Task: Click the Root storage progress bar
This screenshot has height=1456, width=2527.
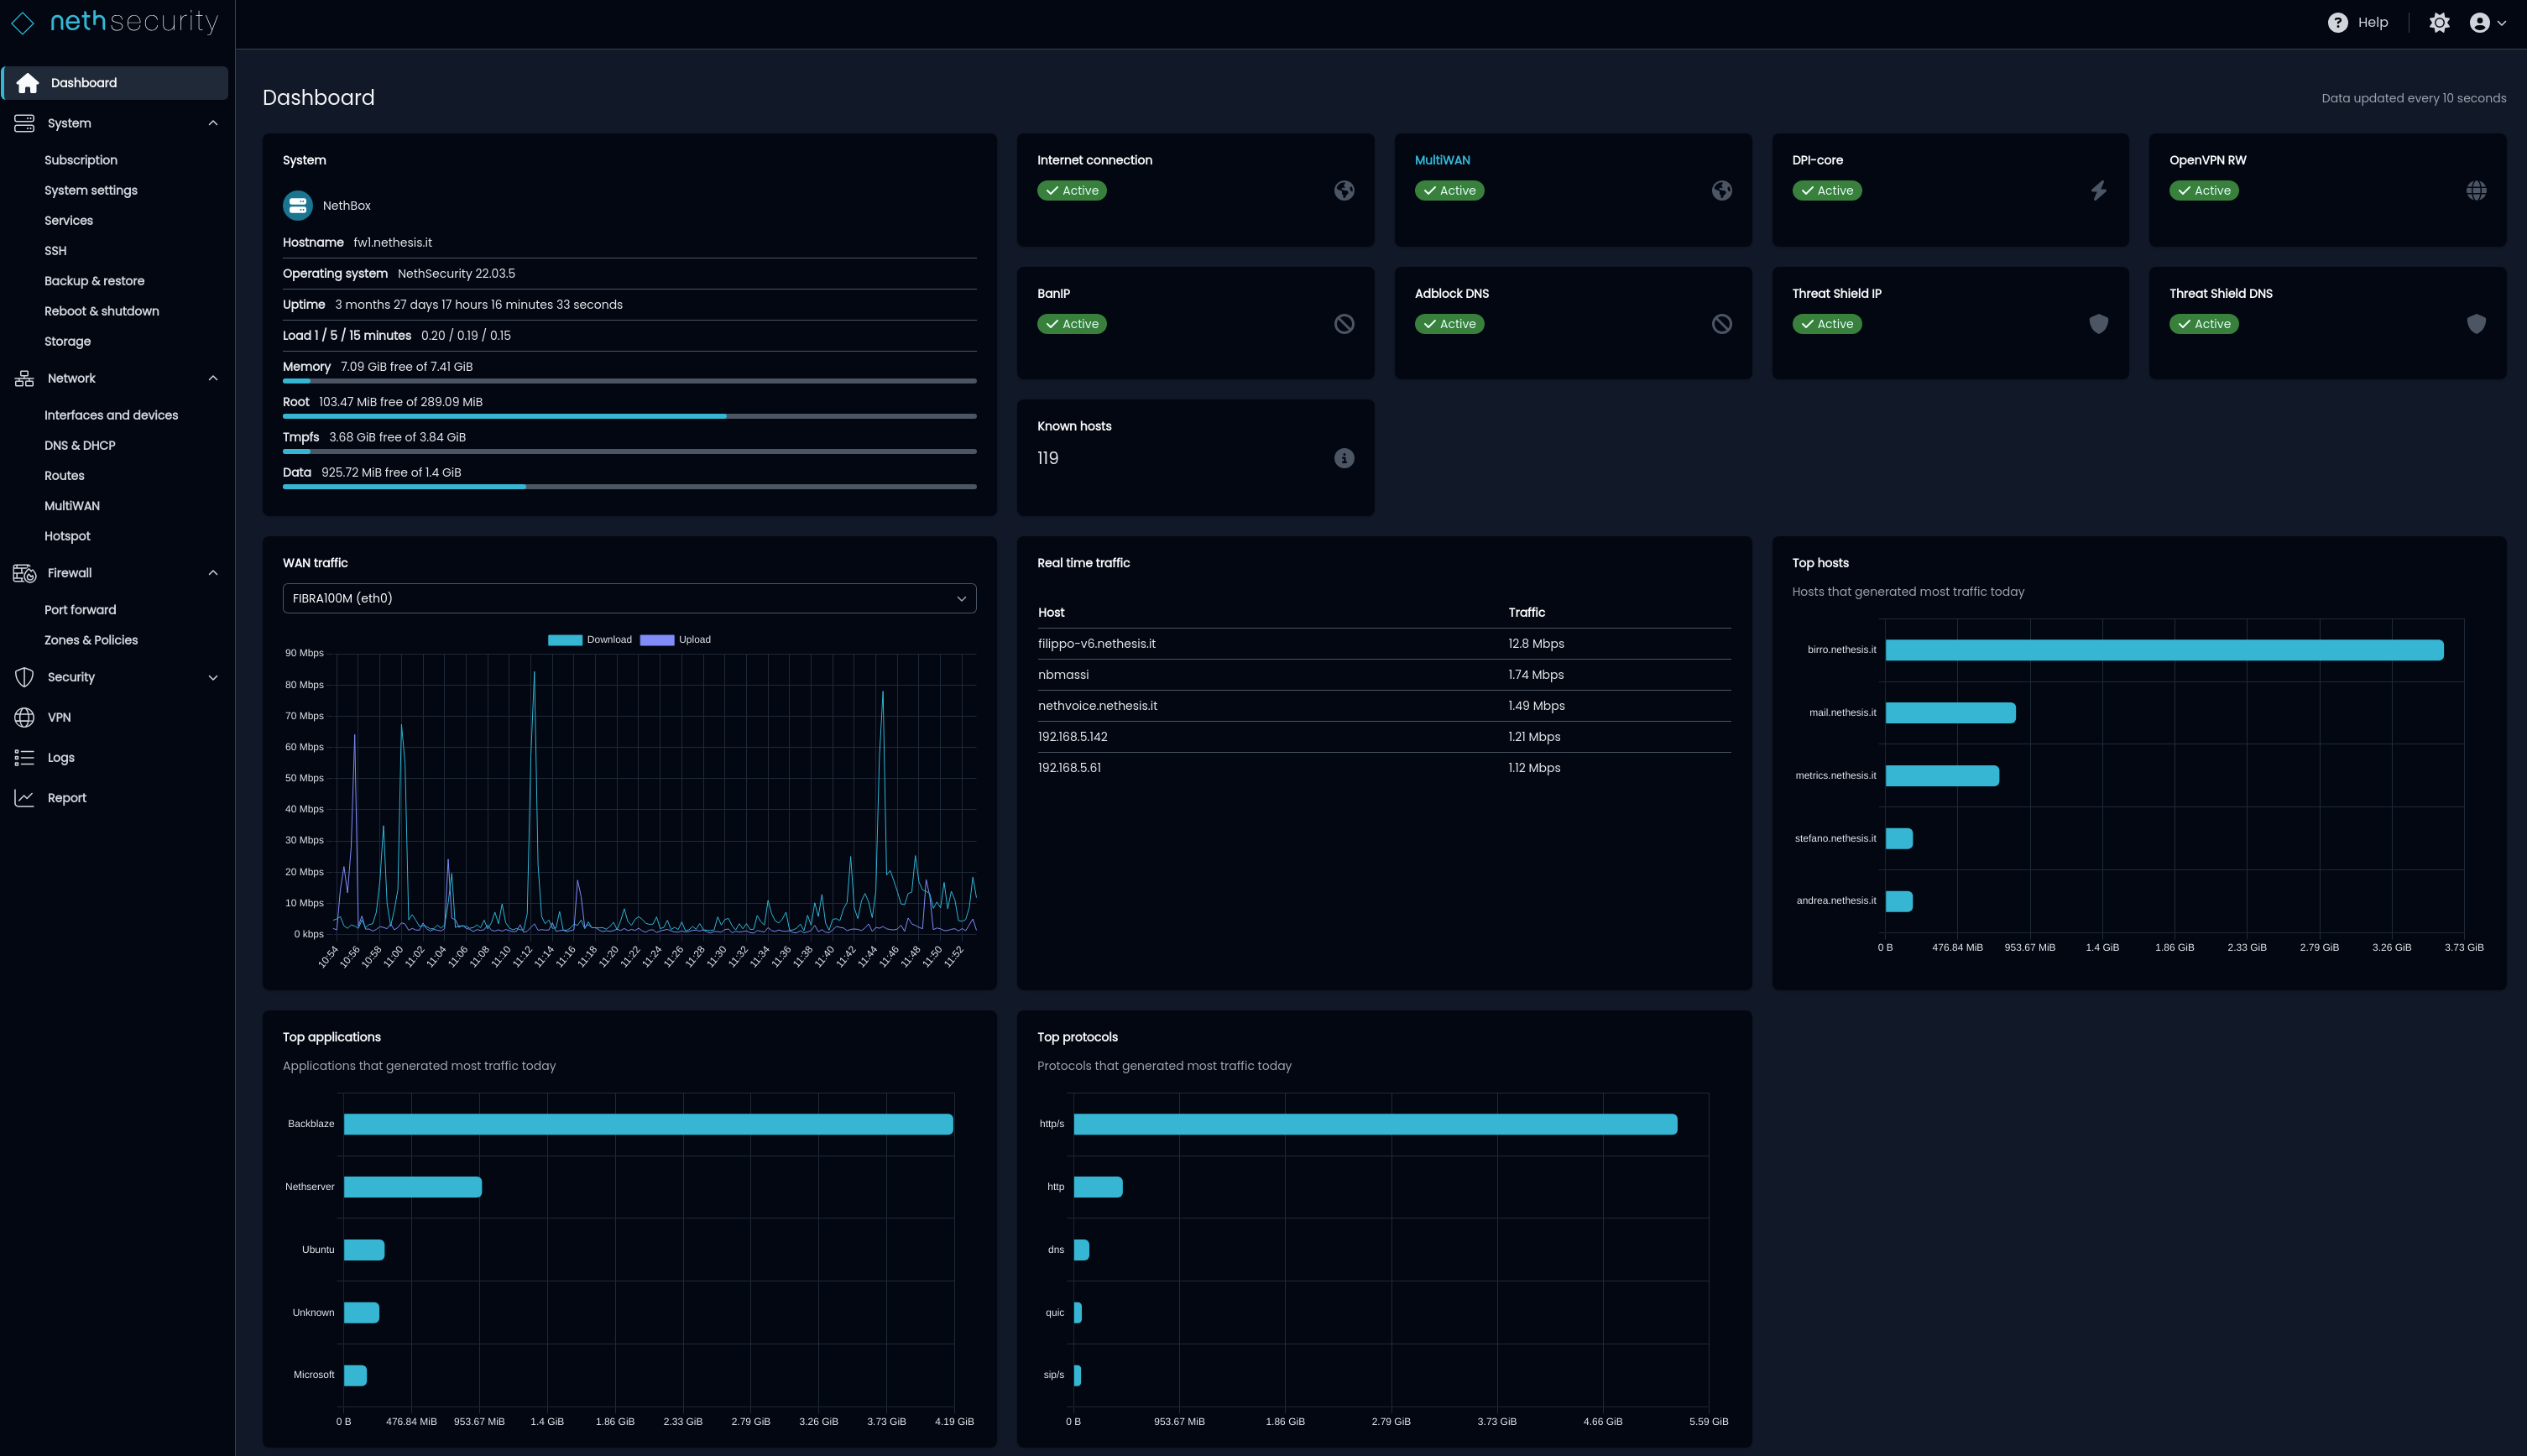Action: point(629,416)
